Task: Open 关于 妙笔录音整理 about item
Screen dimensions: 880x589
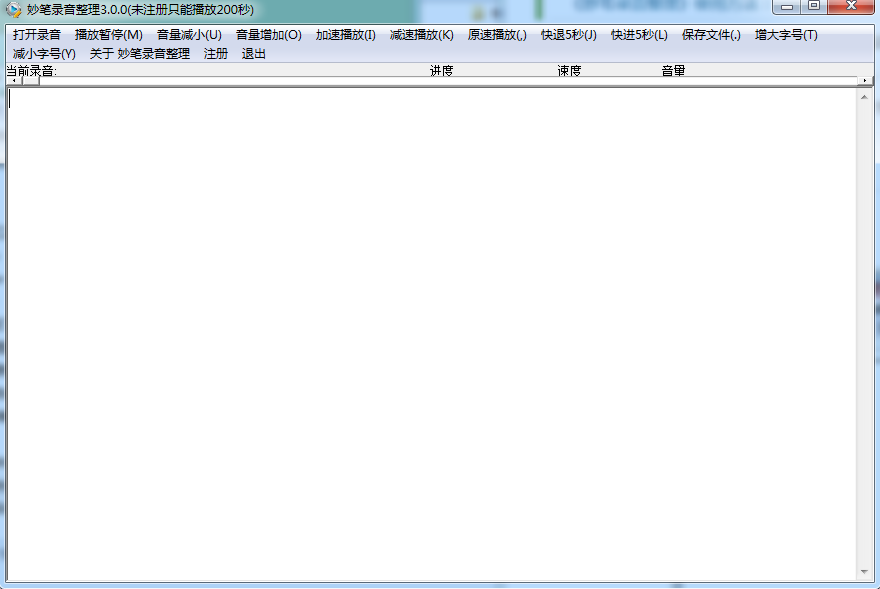Action: [x=140, y=54]
